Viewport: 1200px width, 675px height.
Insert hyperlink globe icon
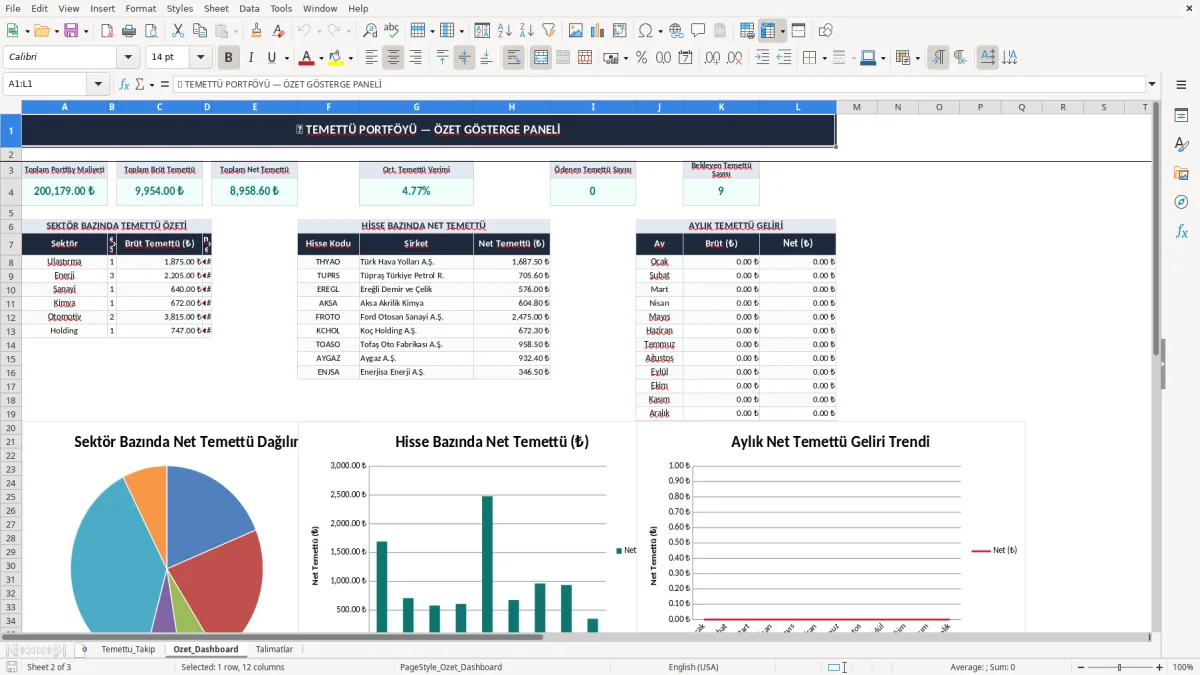[676, 31]
